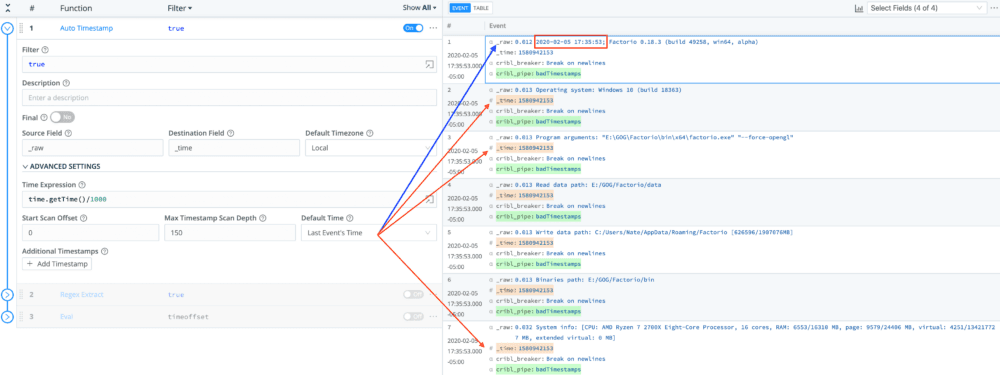Grab the Auto Timestamp row drag handle

(x=22, y=28)
